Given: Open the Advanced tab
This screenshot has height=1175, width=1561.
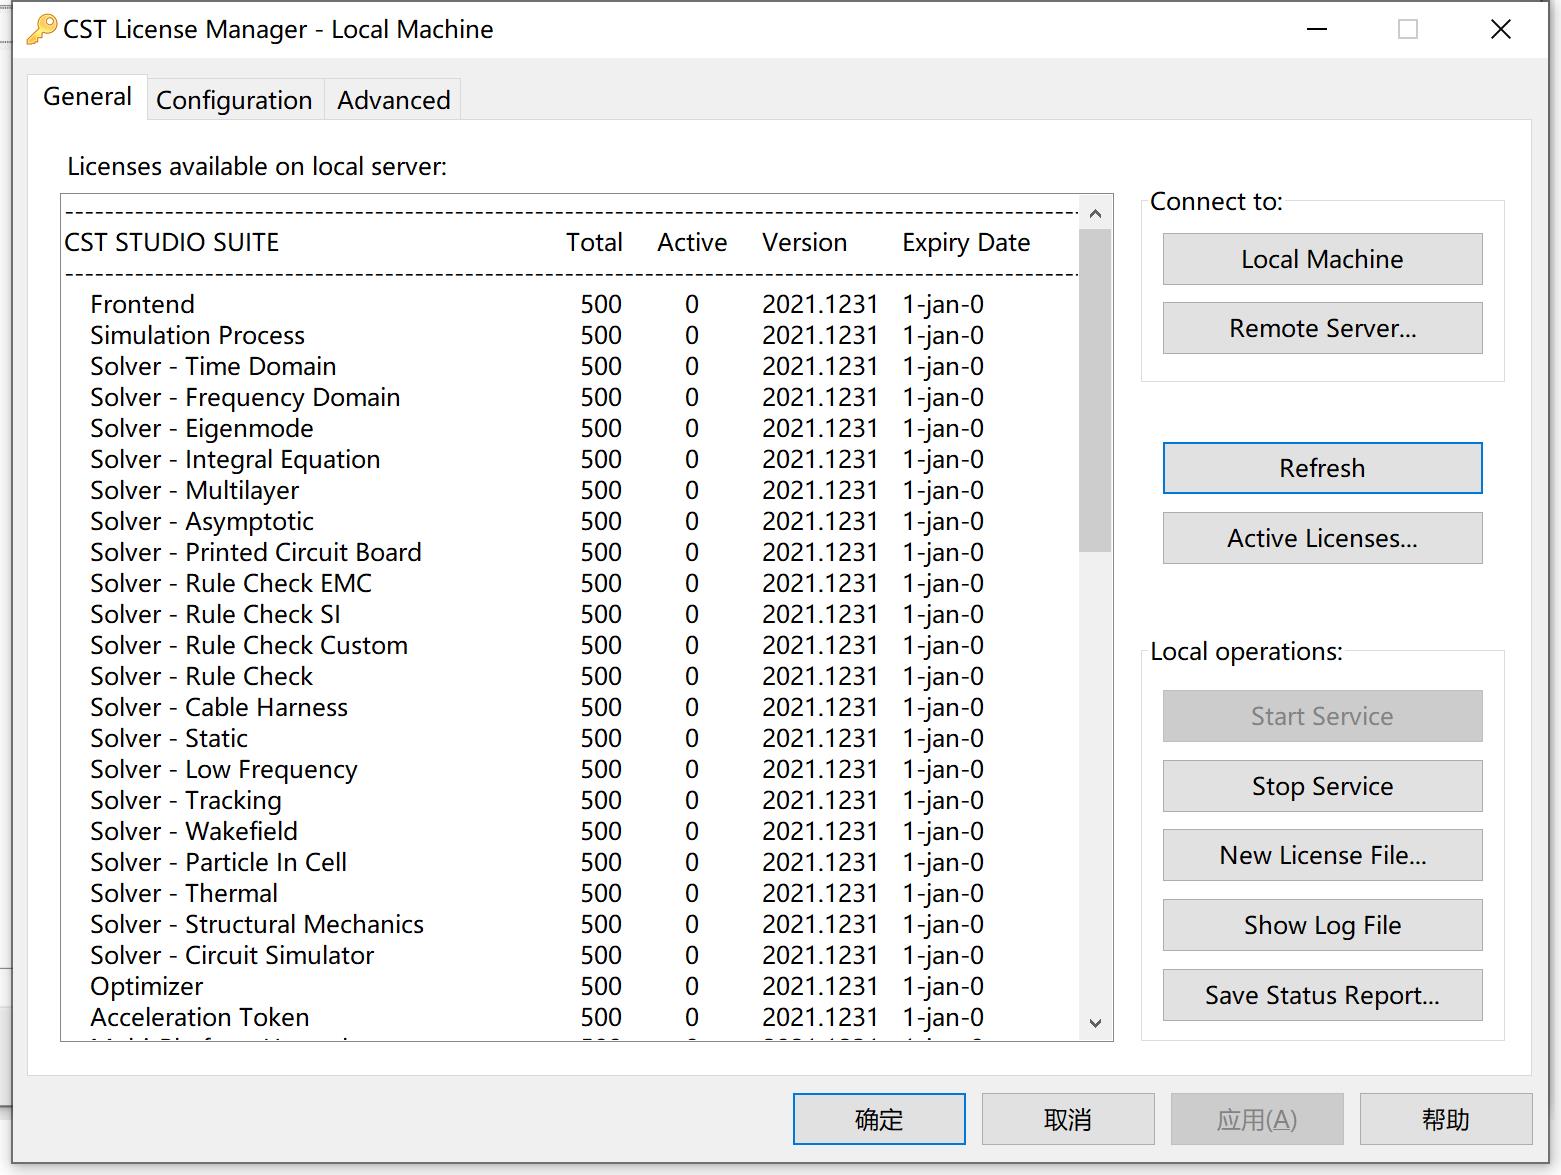Looking at the screenshot, I should click(393, 100).
